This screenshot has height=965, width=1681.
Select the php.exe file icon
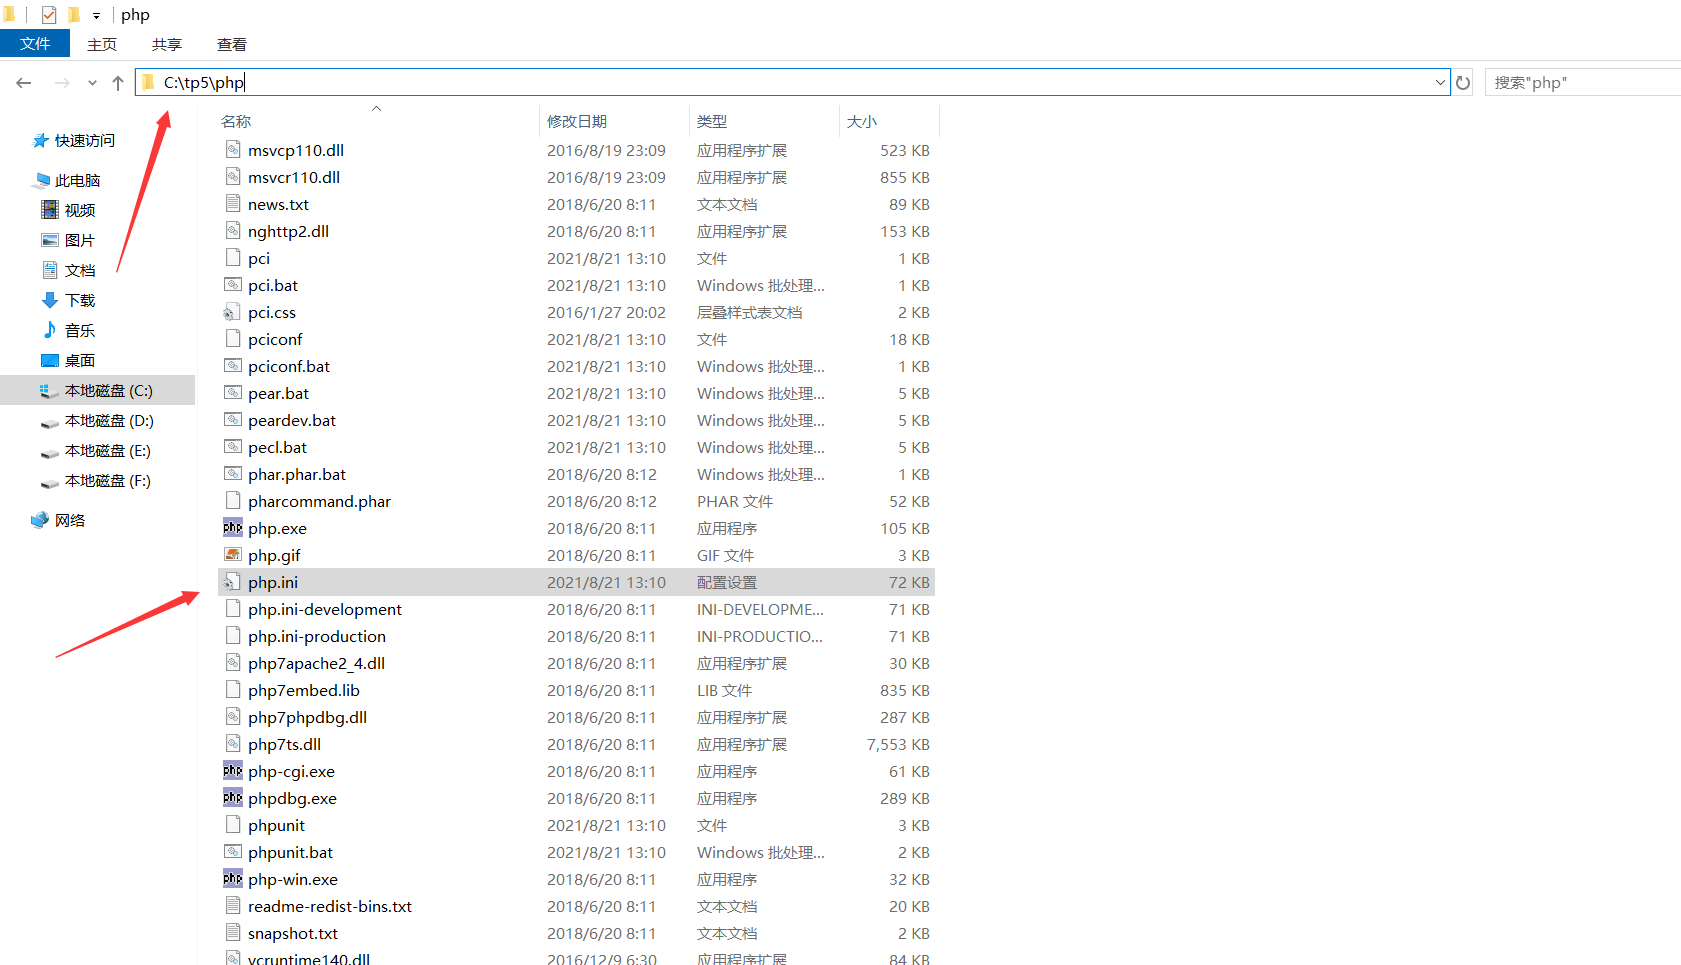233,528
